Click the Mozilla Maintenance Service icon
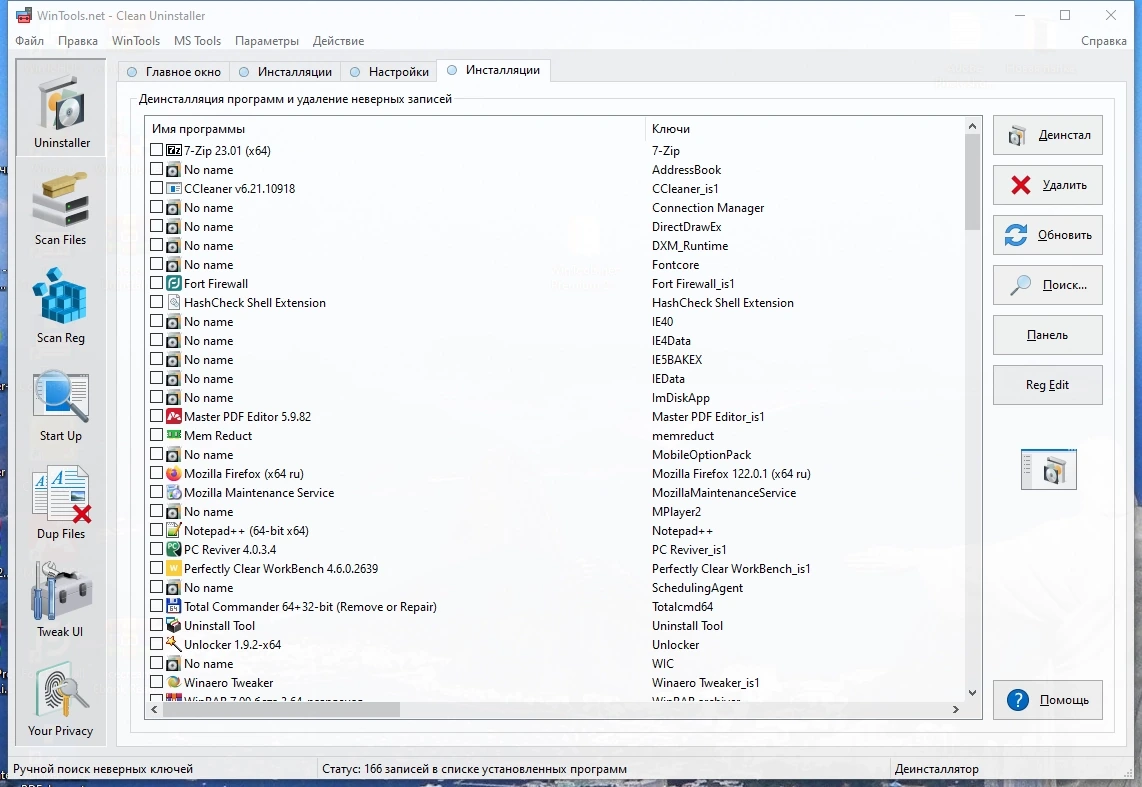Screen dimensions: 1142x787 point(173,492)
